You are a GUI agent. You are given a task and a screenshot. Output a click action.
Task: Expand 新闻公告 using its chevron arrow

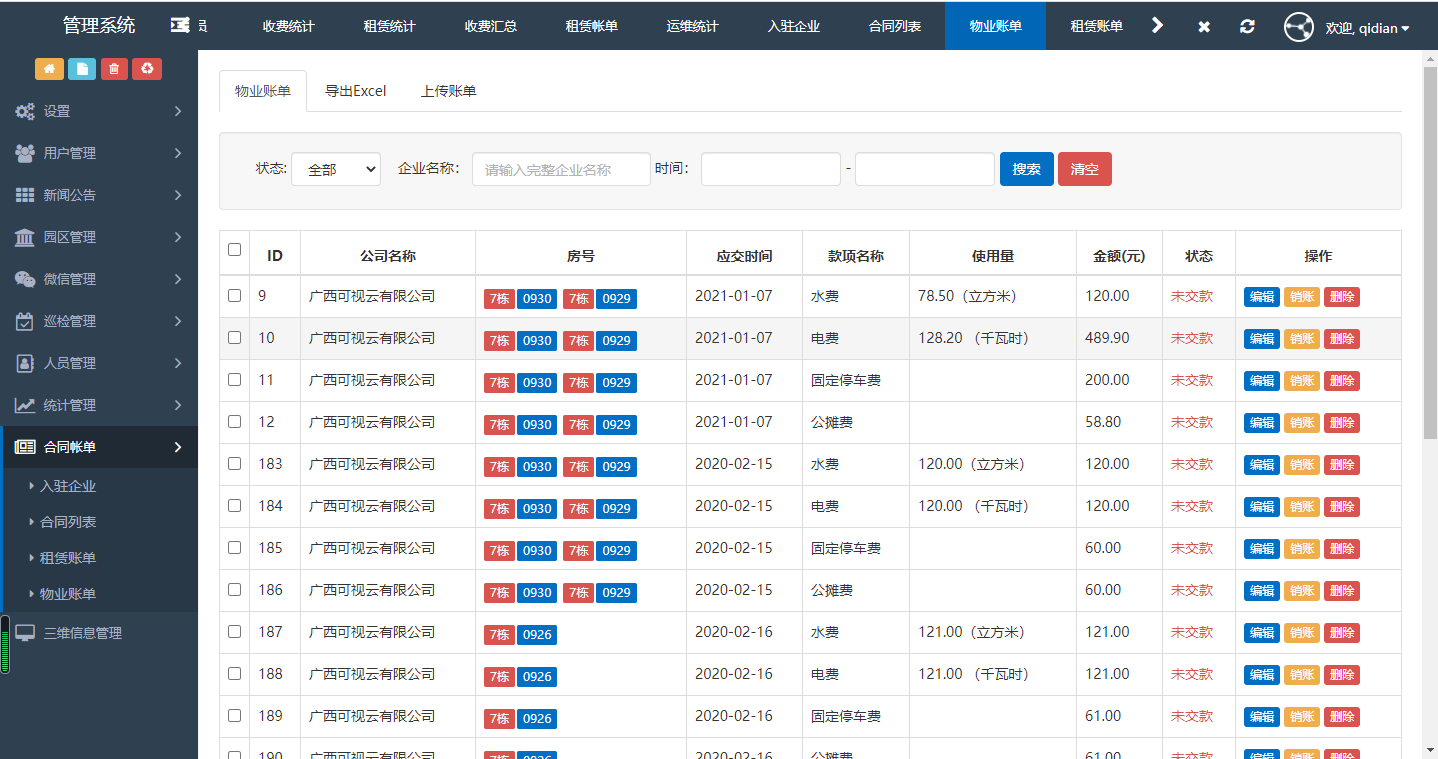[x=178, y=195]
